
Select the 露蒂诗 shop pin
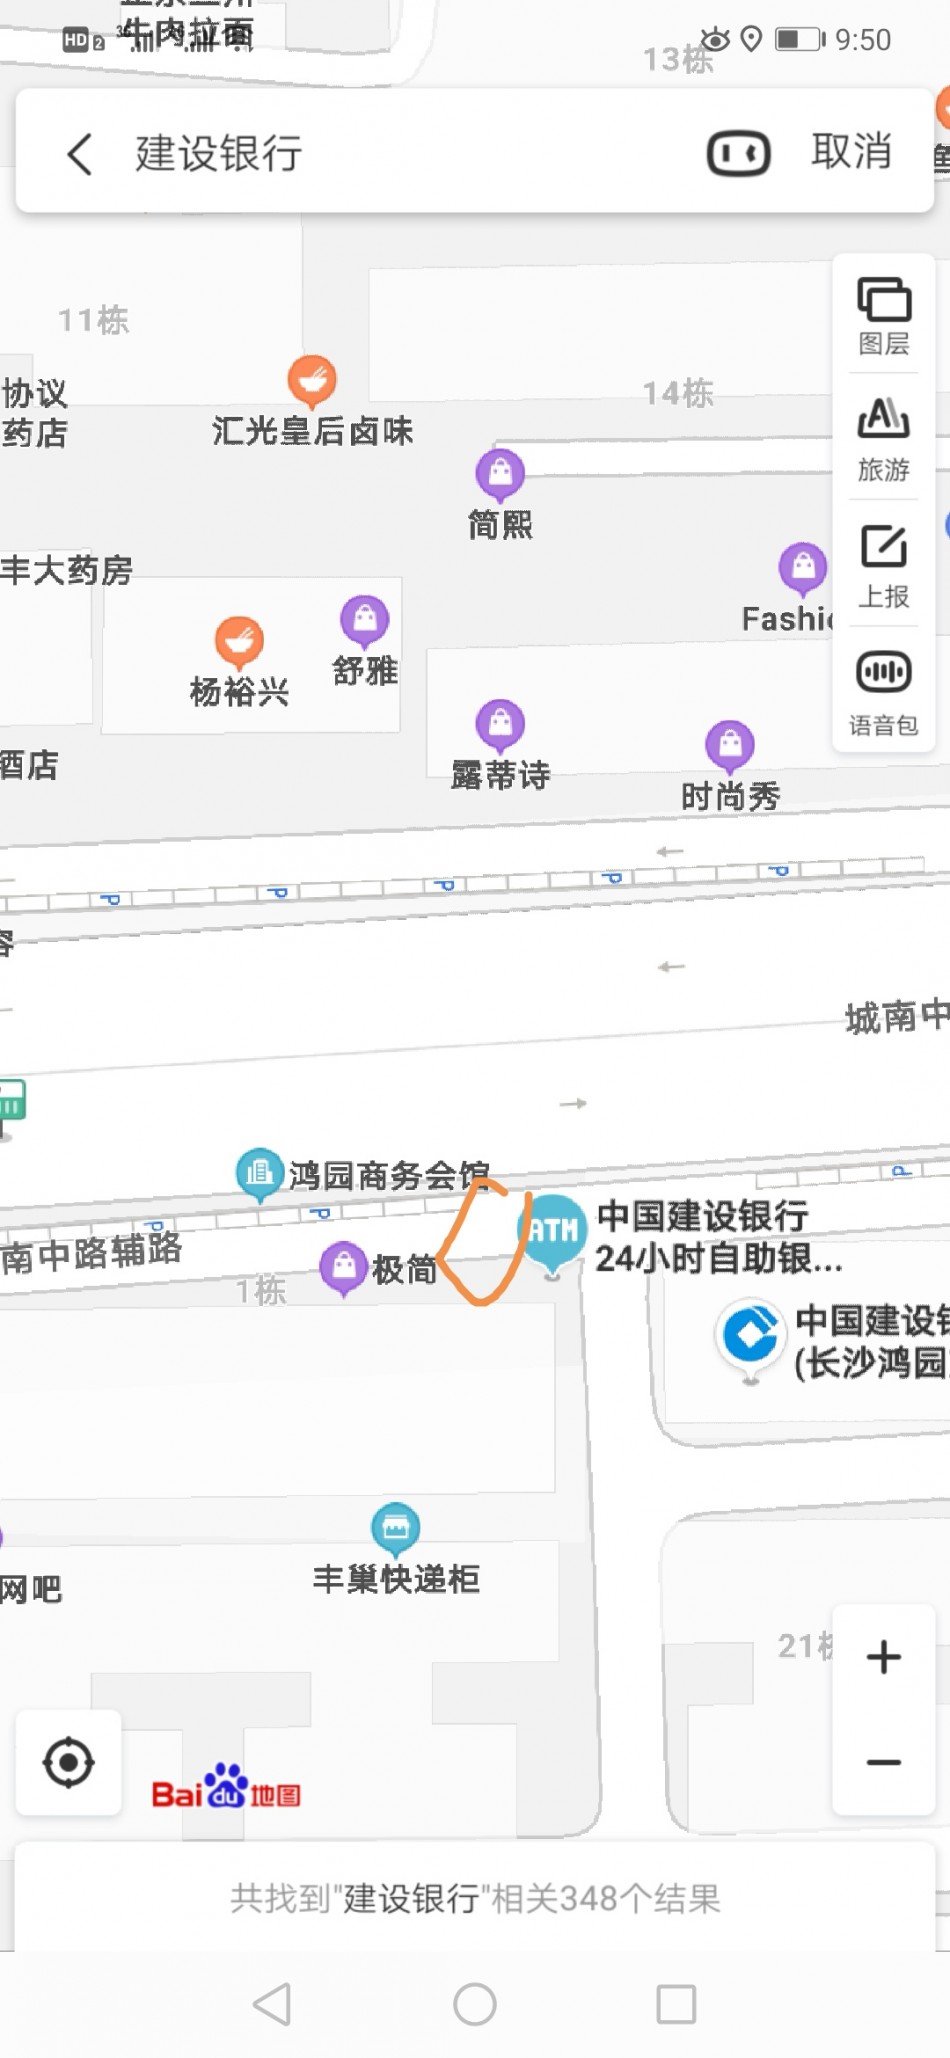point(500,724)
